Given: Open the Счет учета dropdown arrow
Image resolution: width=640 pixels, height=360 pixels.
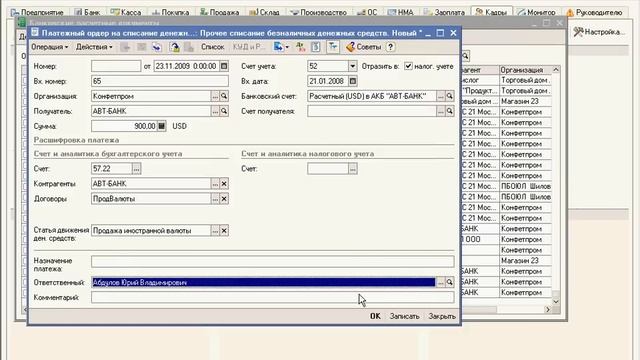Looking at the screenshot, I should 353,66.
